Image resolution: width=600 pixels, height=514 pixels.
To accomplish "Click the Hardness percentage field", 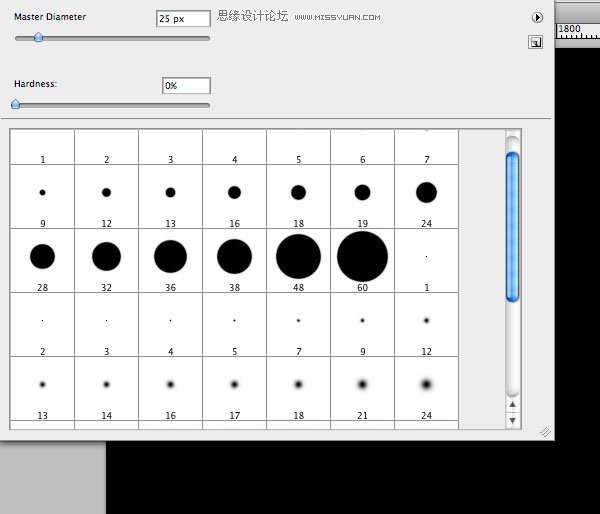I will tap(186, 85).
